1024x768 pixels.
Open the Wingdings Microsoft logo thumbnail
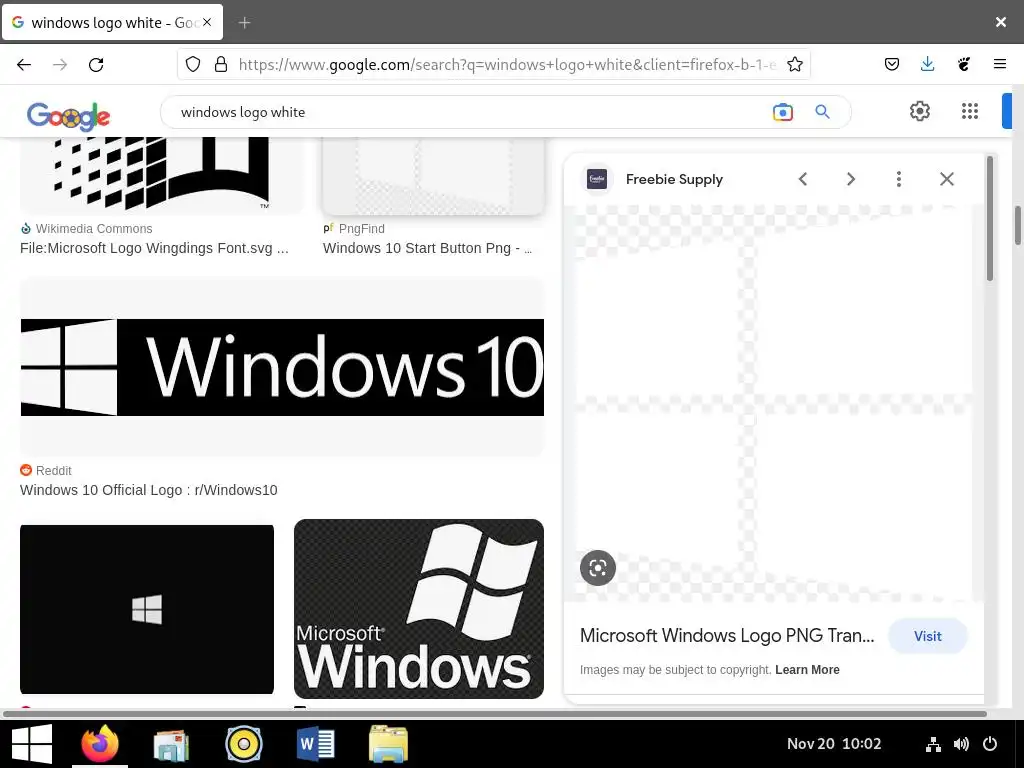click(162, 175)
